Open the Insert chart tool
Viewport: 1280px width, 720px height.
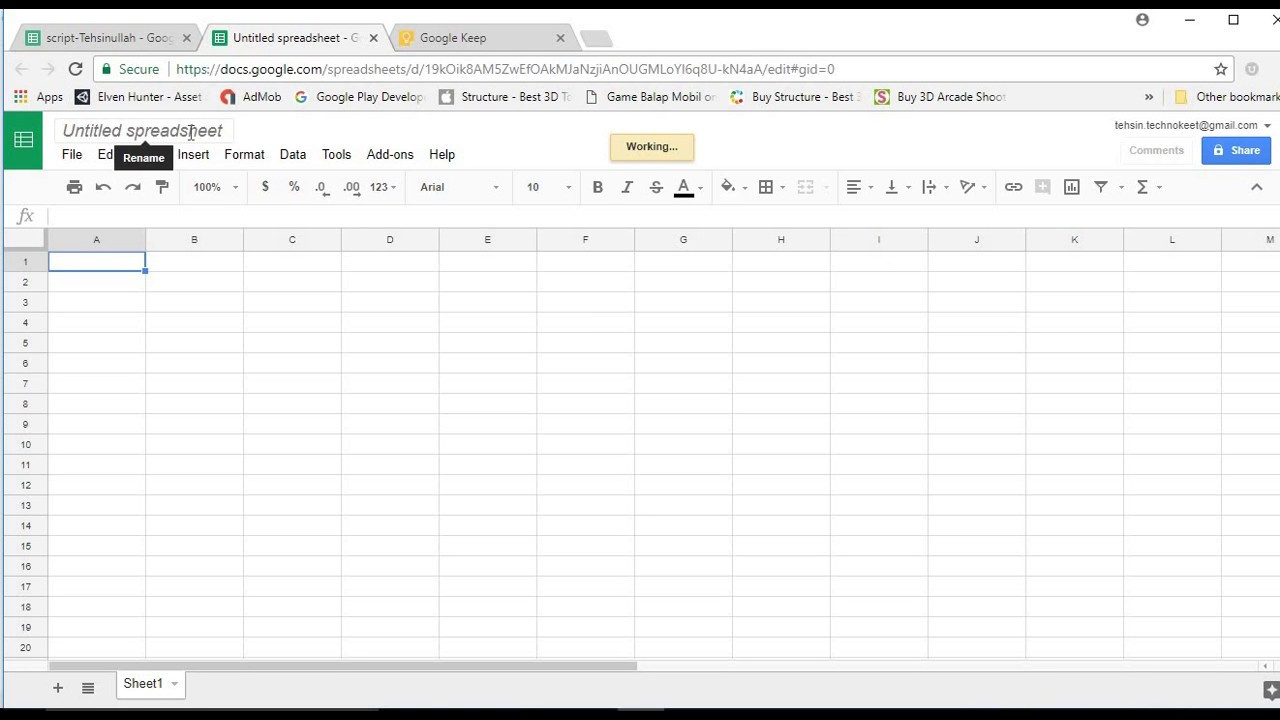(x=1072, y=187)
